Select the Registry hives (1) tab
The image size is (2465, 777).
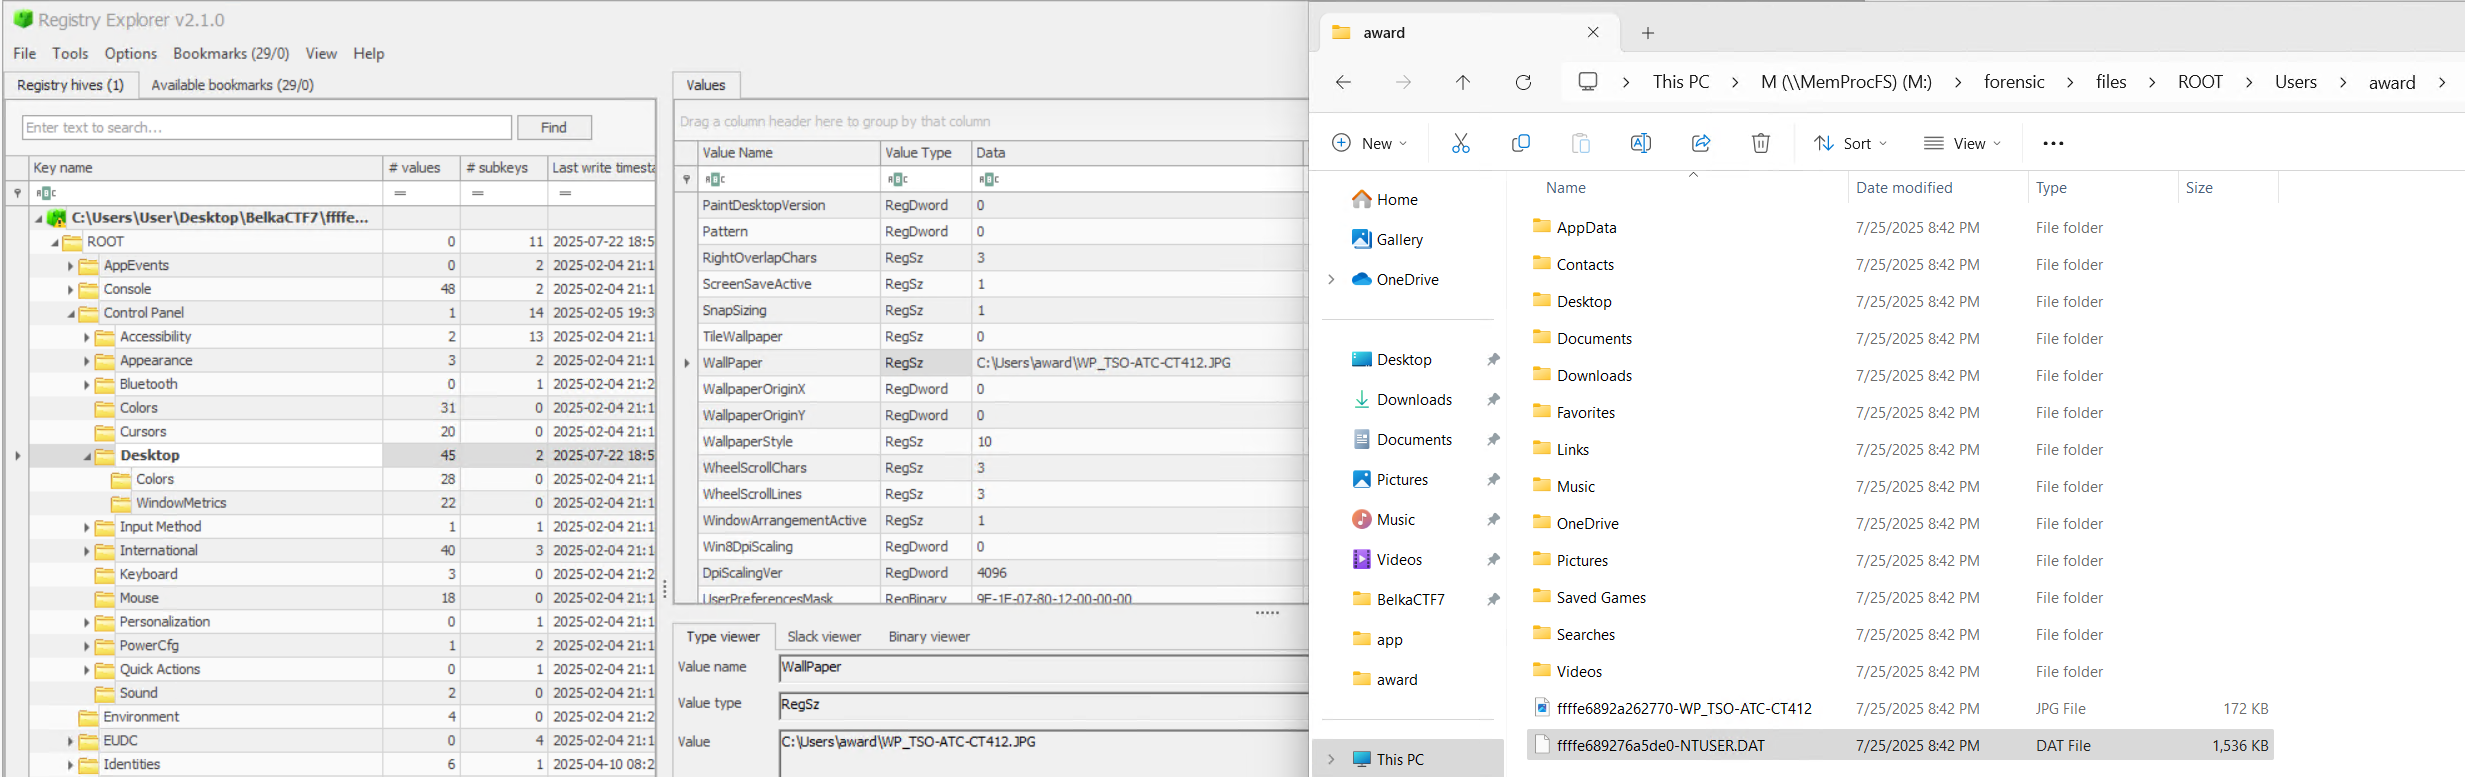[x=71, y=85]
